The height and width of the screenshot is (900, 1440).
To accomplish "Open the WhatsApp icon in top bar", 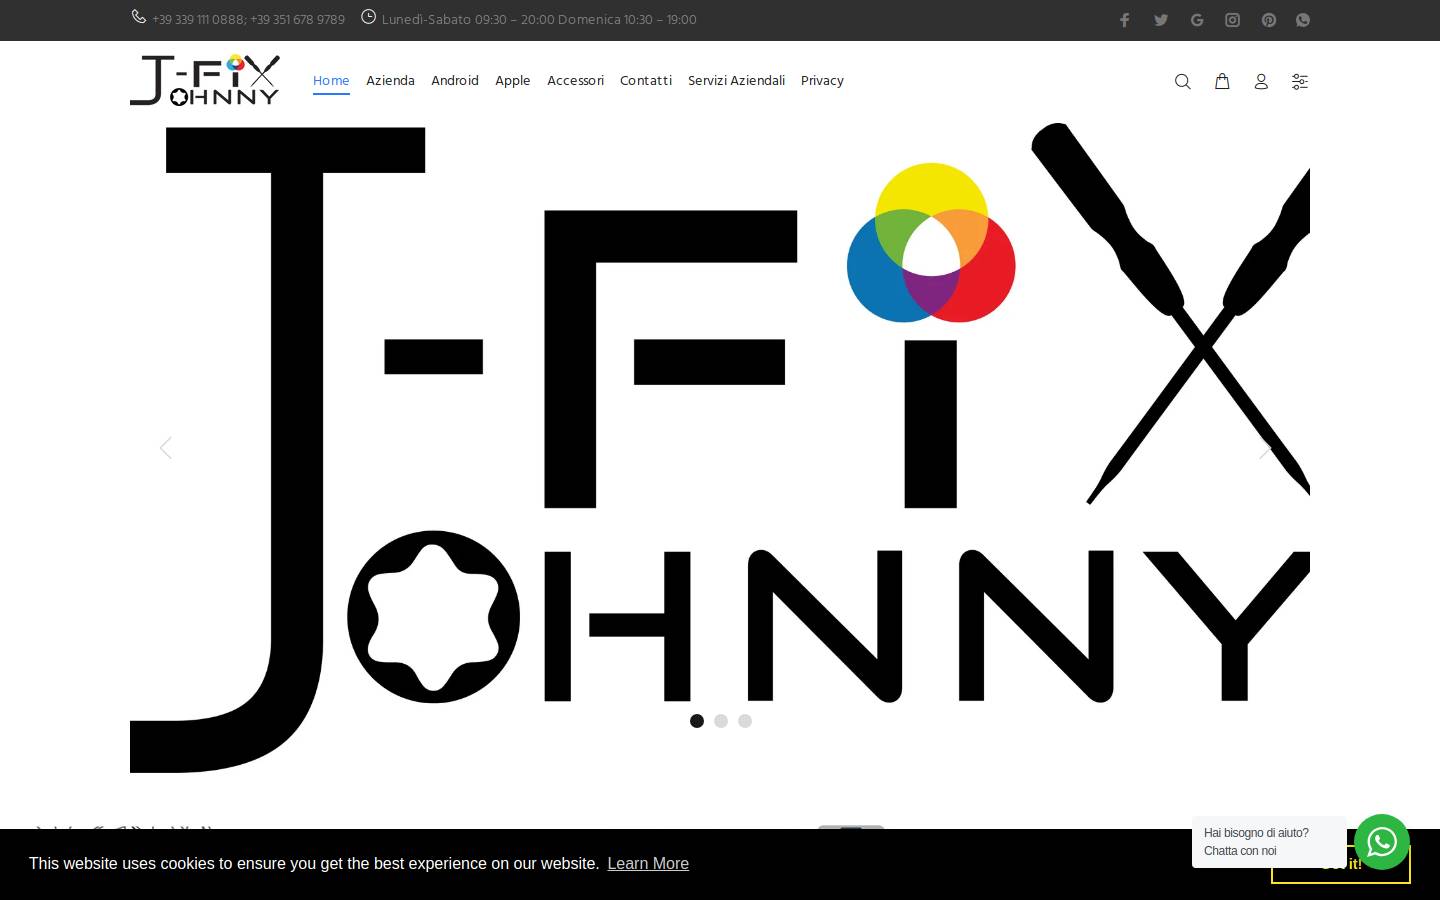I will [x=1303, y=20].
